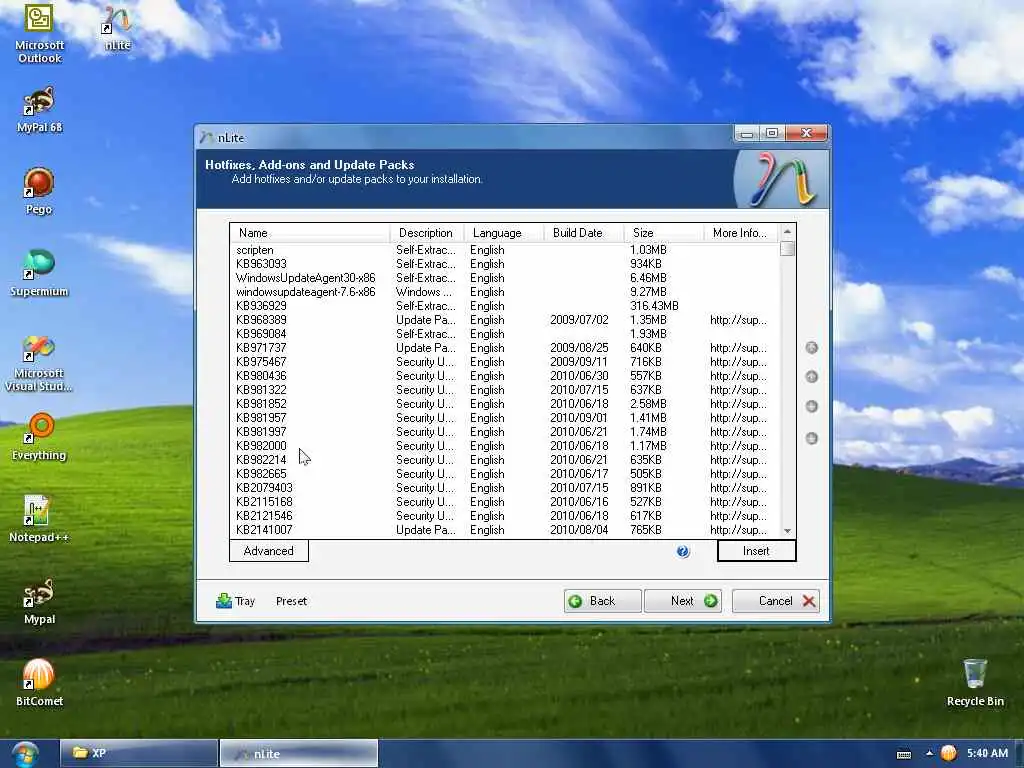Select the Microsoft Visual Studio desktop icon

coord(39,363)
